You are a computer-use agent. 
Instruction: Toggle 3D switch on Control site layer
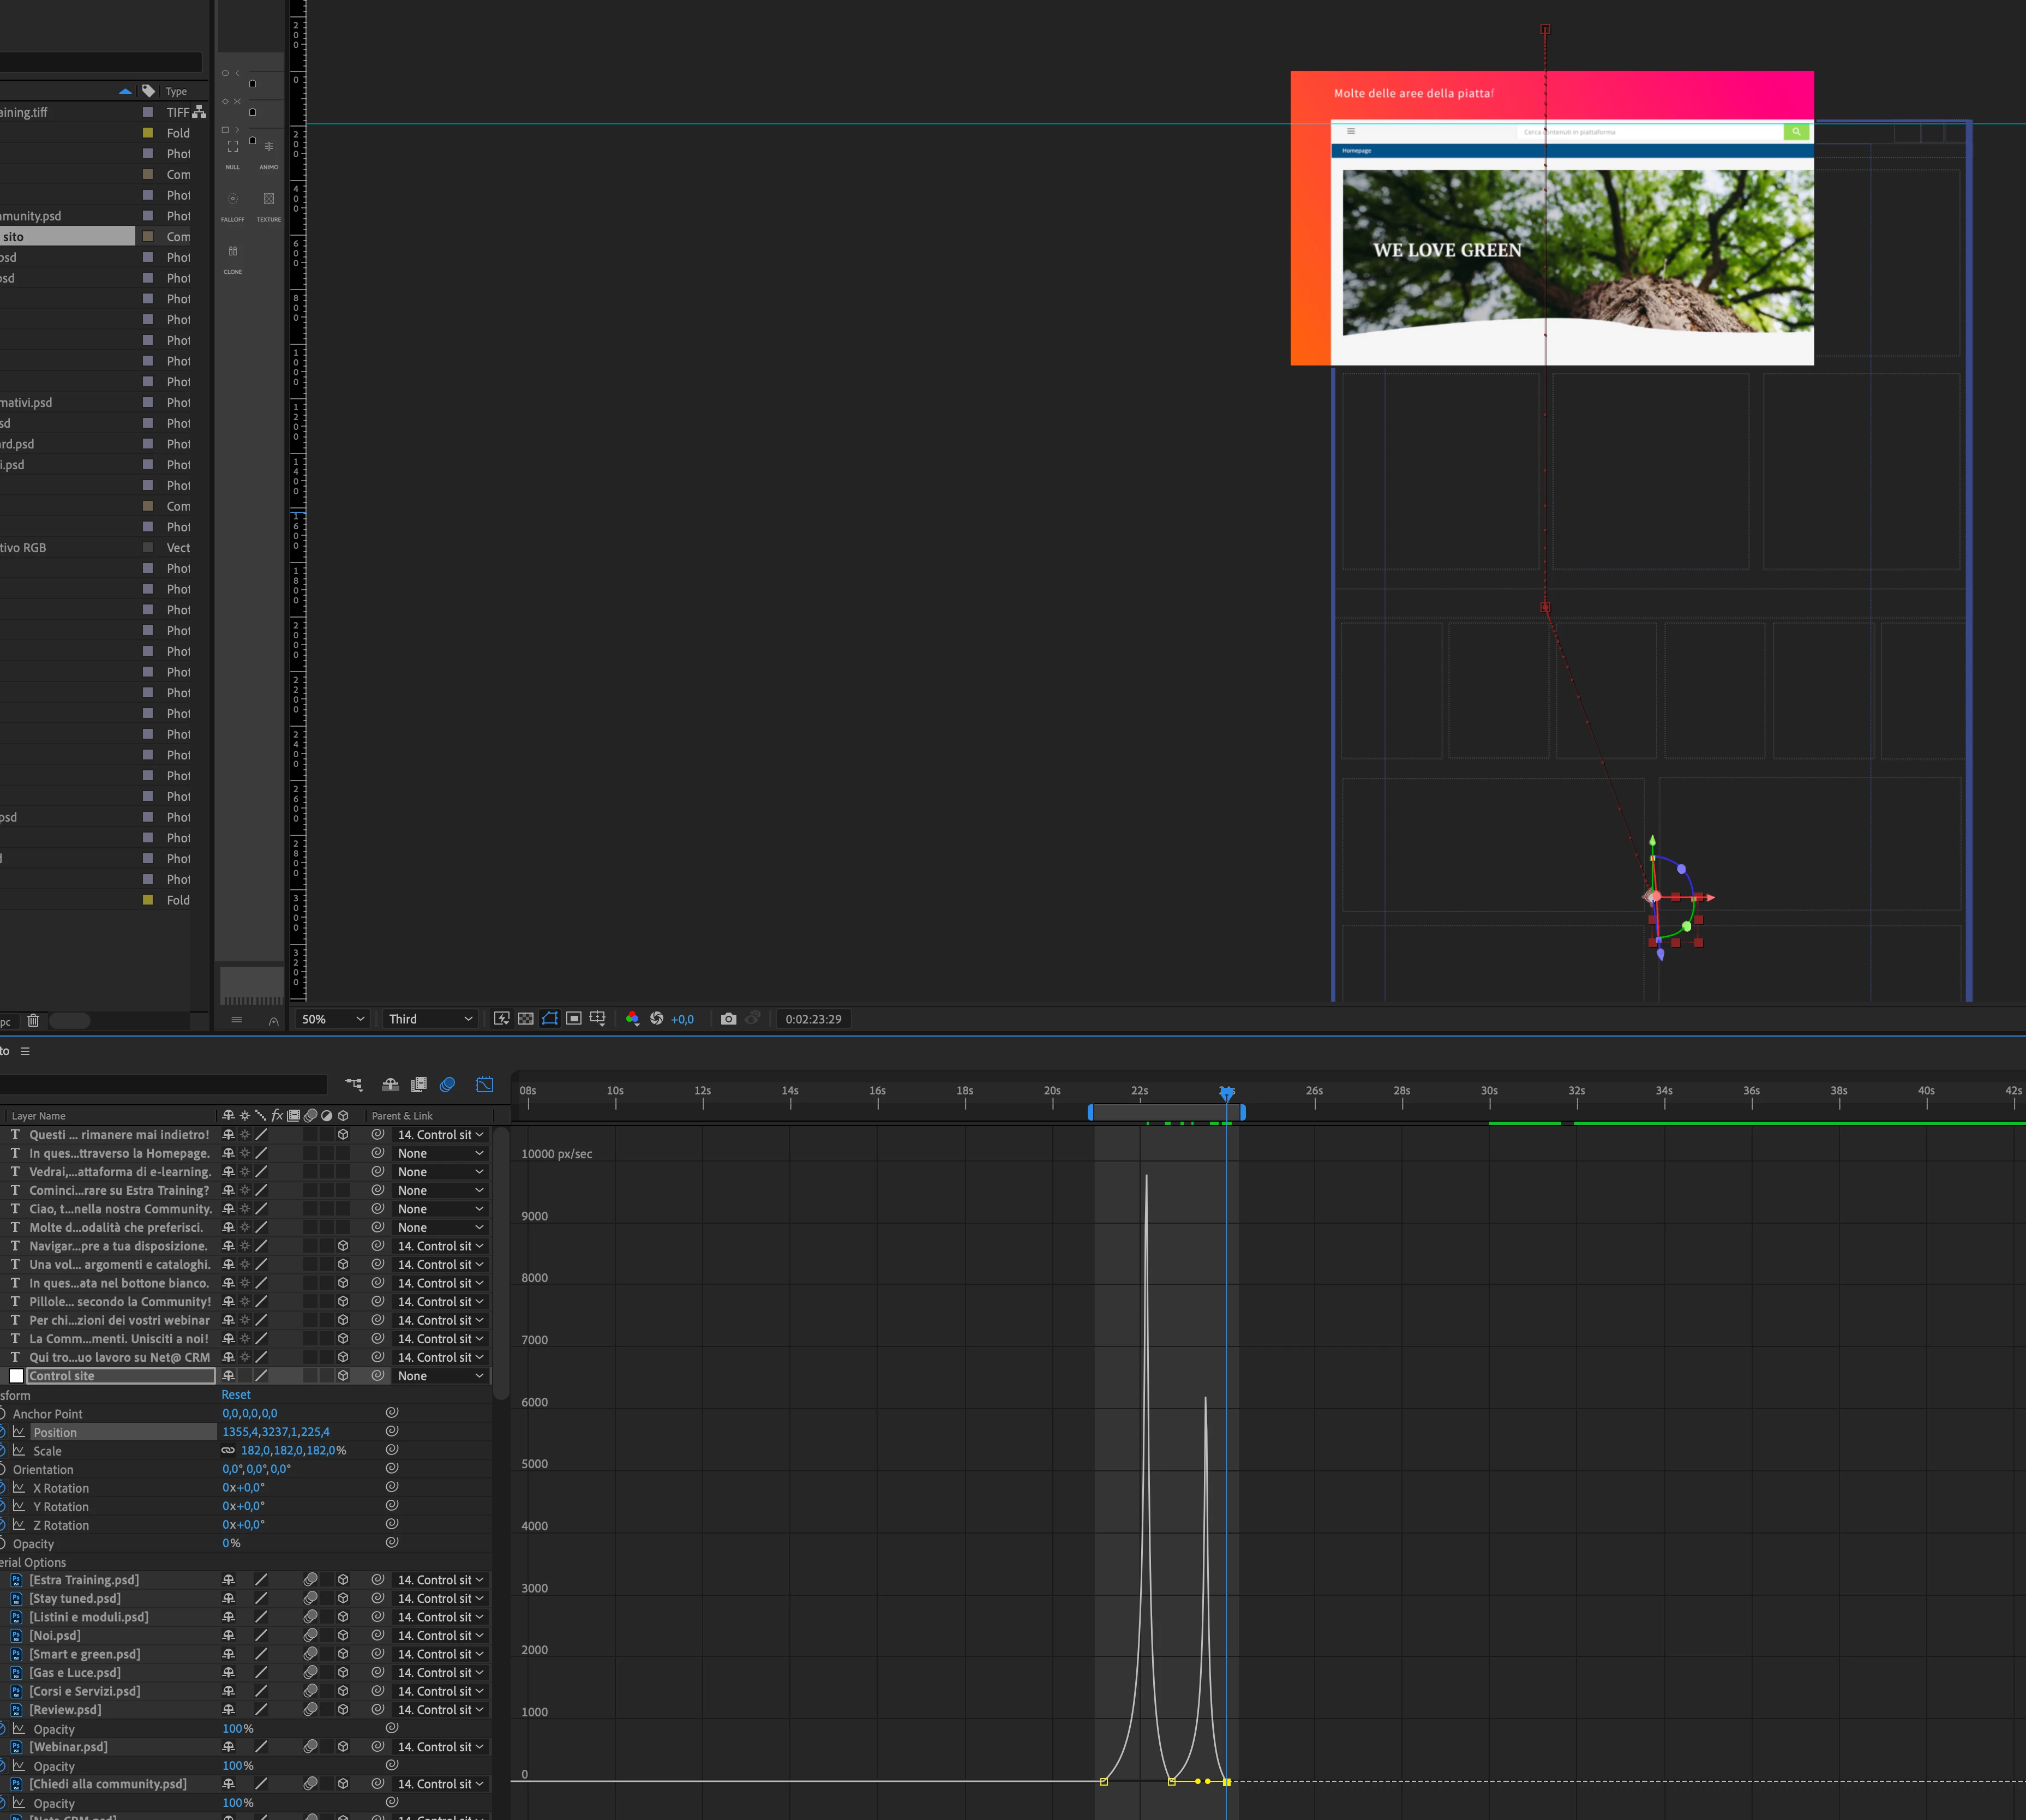tap(343, 1376)
